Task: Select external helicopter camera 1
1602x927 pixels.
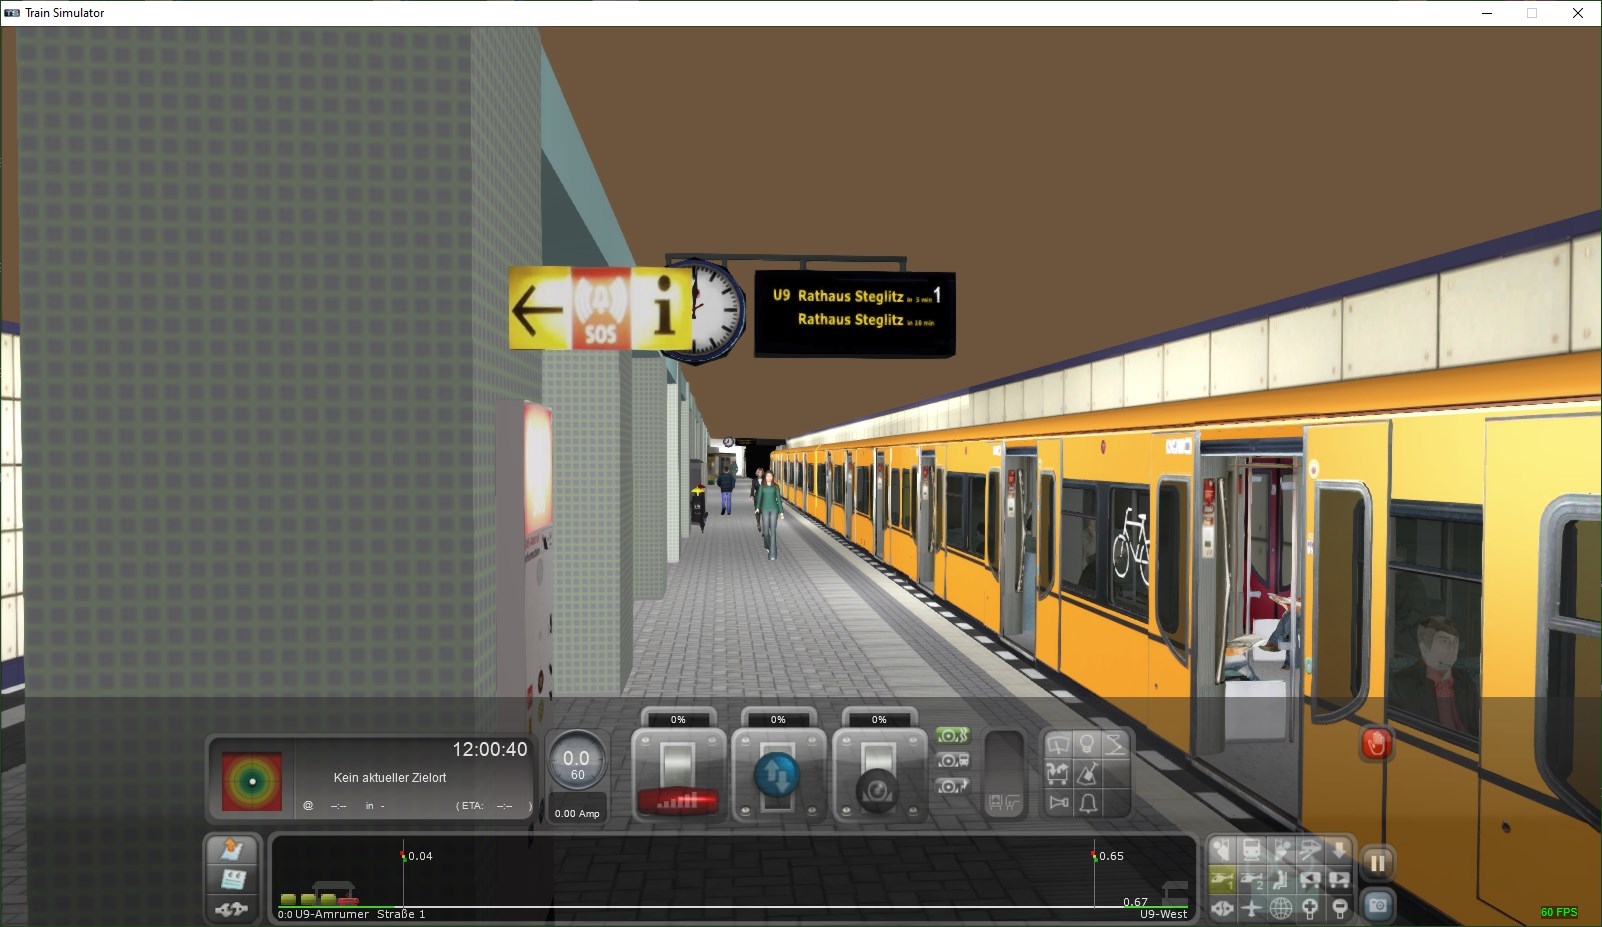Action: [x=1222, y=880]
